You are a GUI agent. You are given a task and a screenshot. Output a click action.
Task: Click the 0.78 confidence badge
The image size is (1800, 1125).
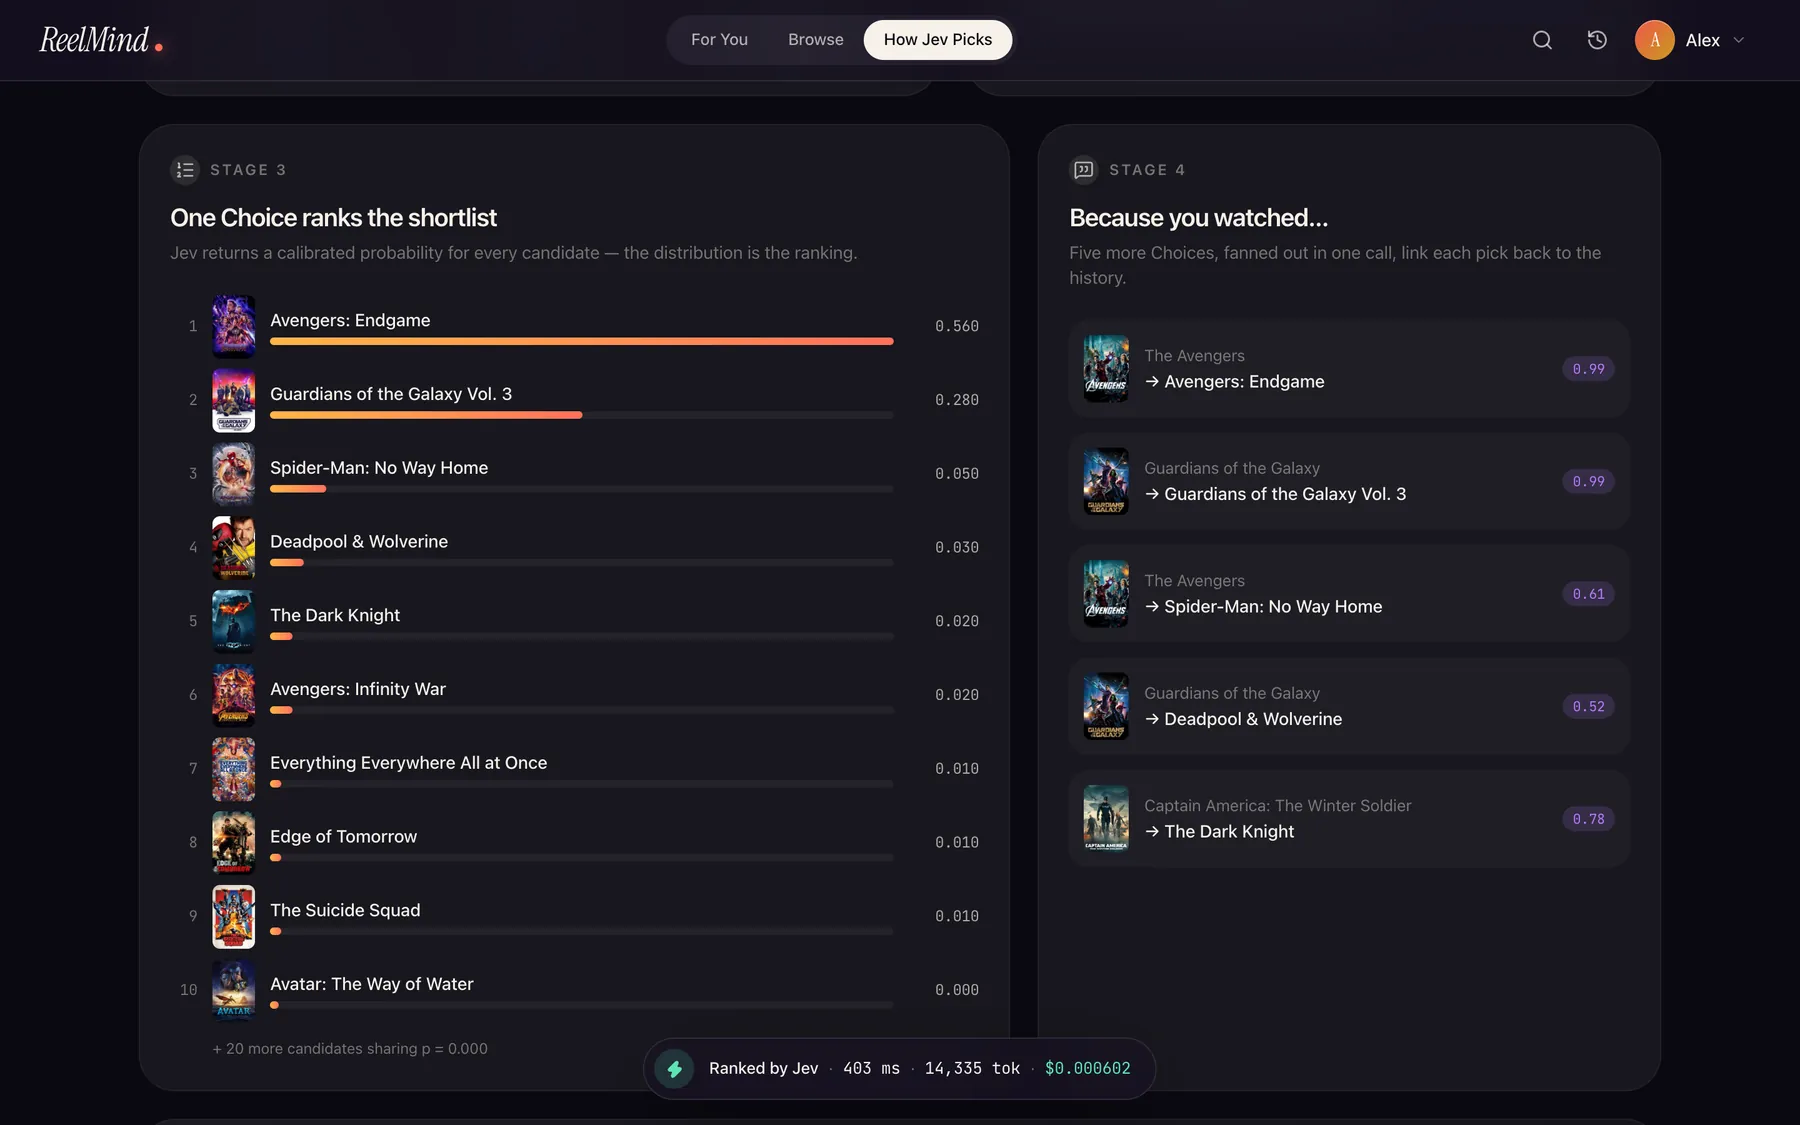(x=1588, y=819)
